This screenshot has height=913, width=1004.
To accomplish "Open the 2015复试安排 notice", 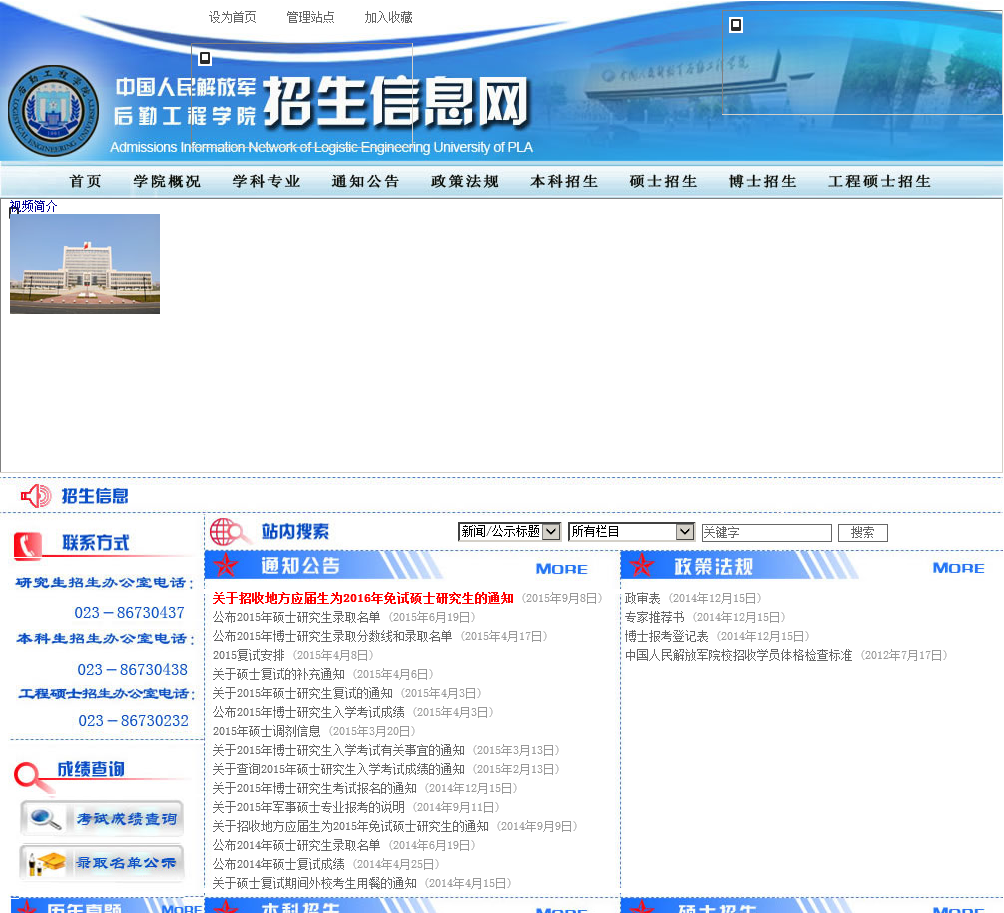I will (x=248, y=655).
